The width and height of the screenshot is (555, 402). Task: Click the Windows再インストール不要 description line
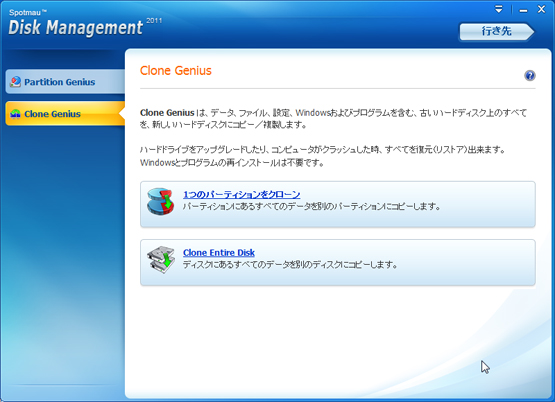tap(232, 163)
